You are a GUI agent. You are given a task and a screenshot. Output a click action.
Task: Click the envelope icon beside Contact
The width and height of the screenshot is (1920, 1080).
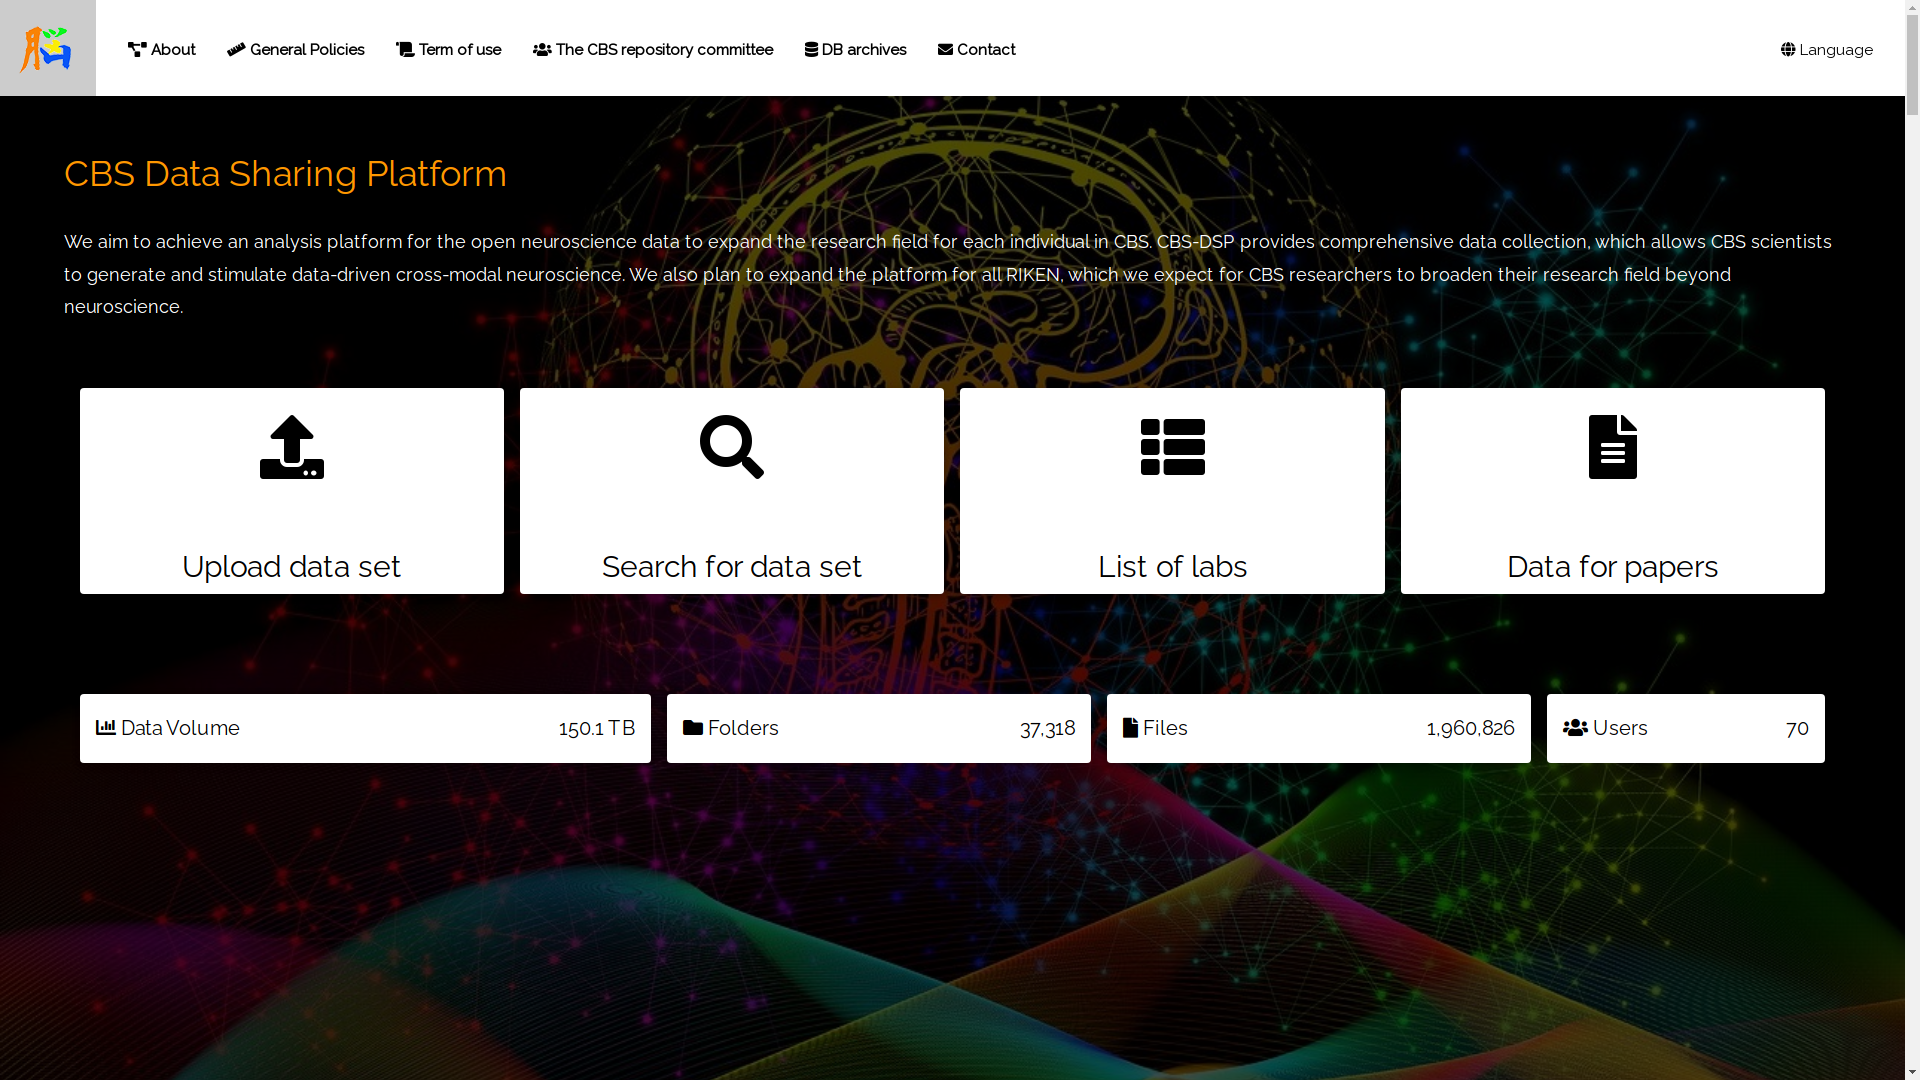coord(945,49)
